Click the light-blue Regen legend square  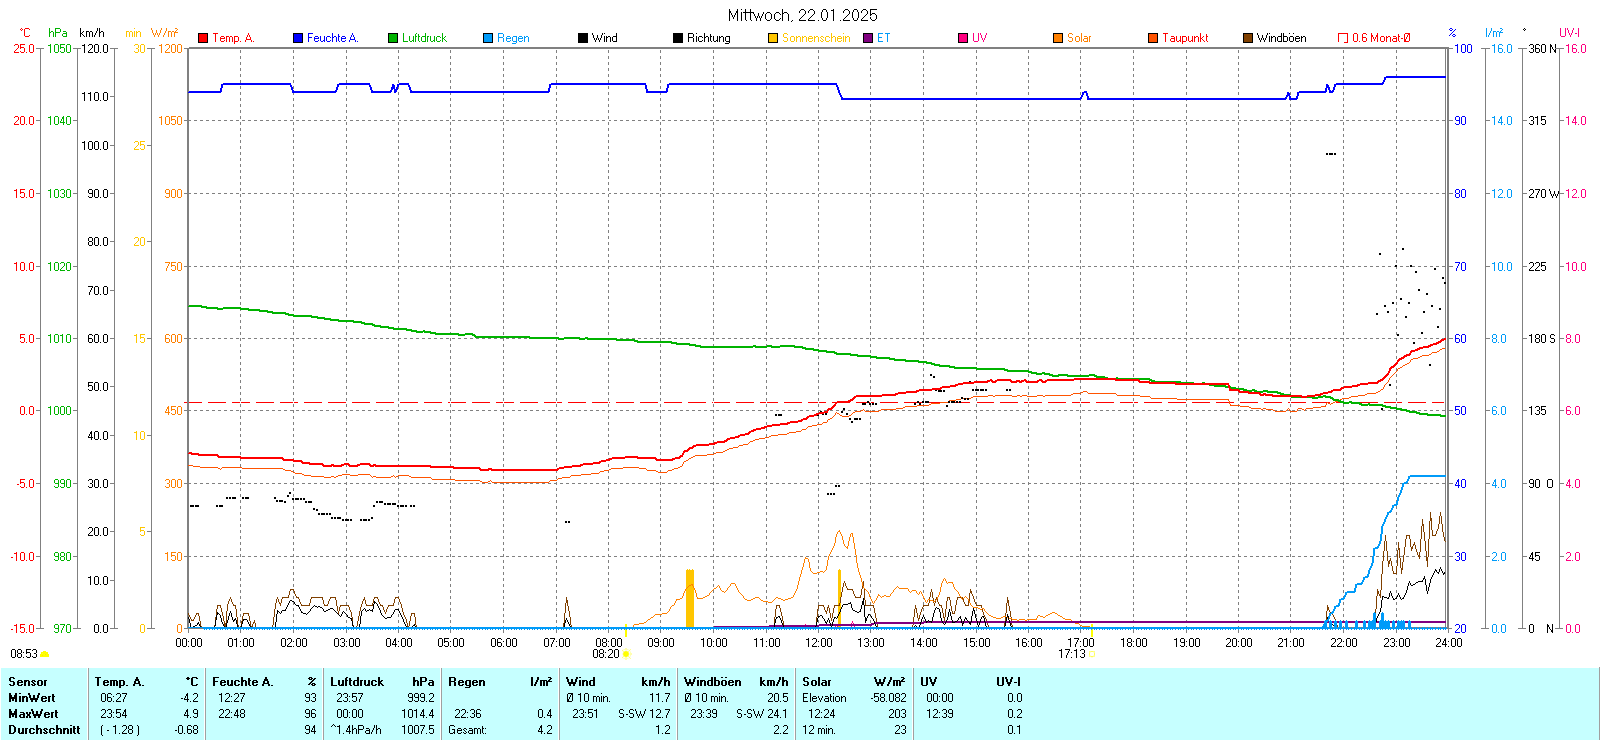[488, 38]
